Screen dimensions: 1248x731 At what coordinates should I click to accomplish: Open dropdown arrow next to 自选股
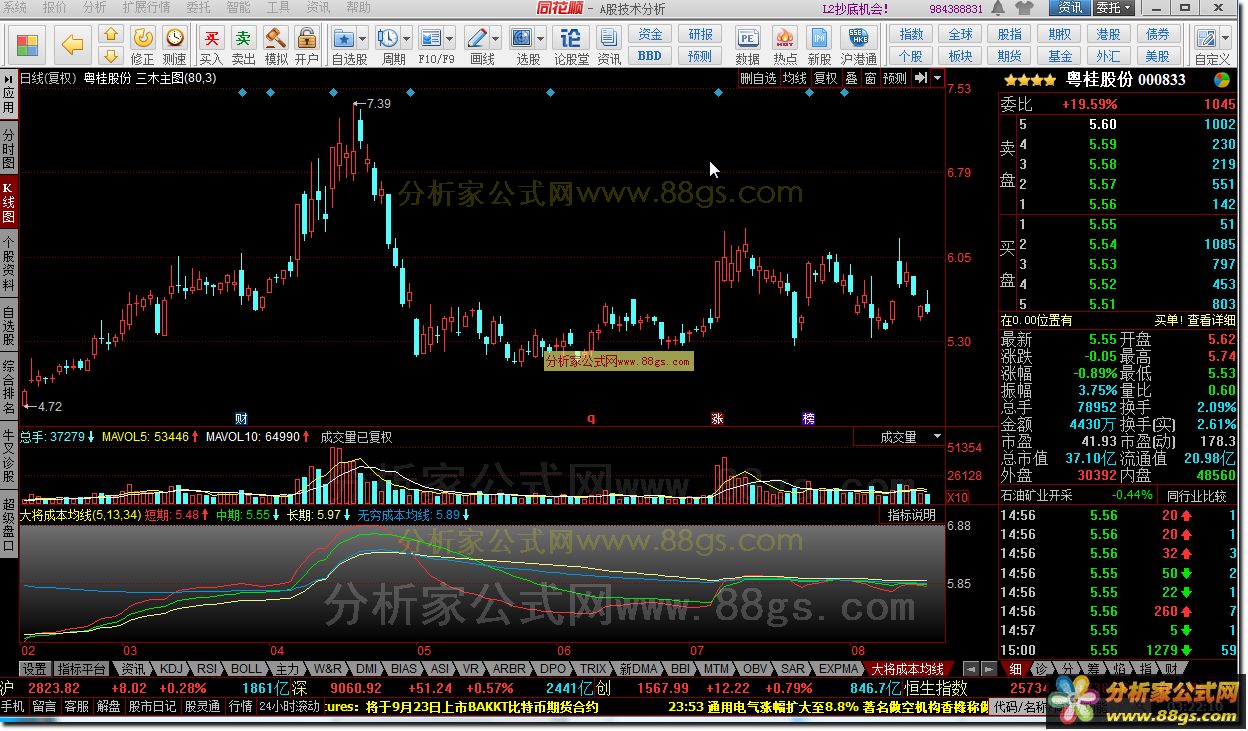point(362,40)
